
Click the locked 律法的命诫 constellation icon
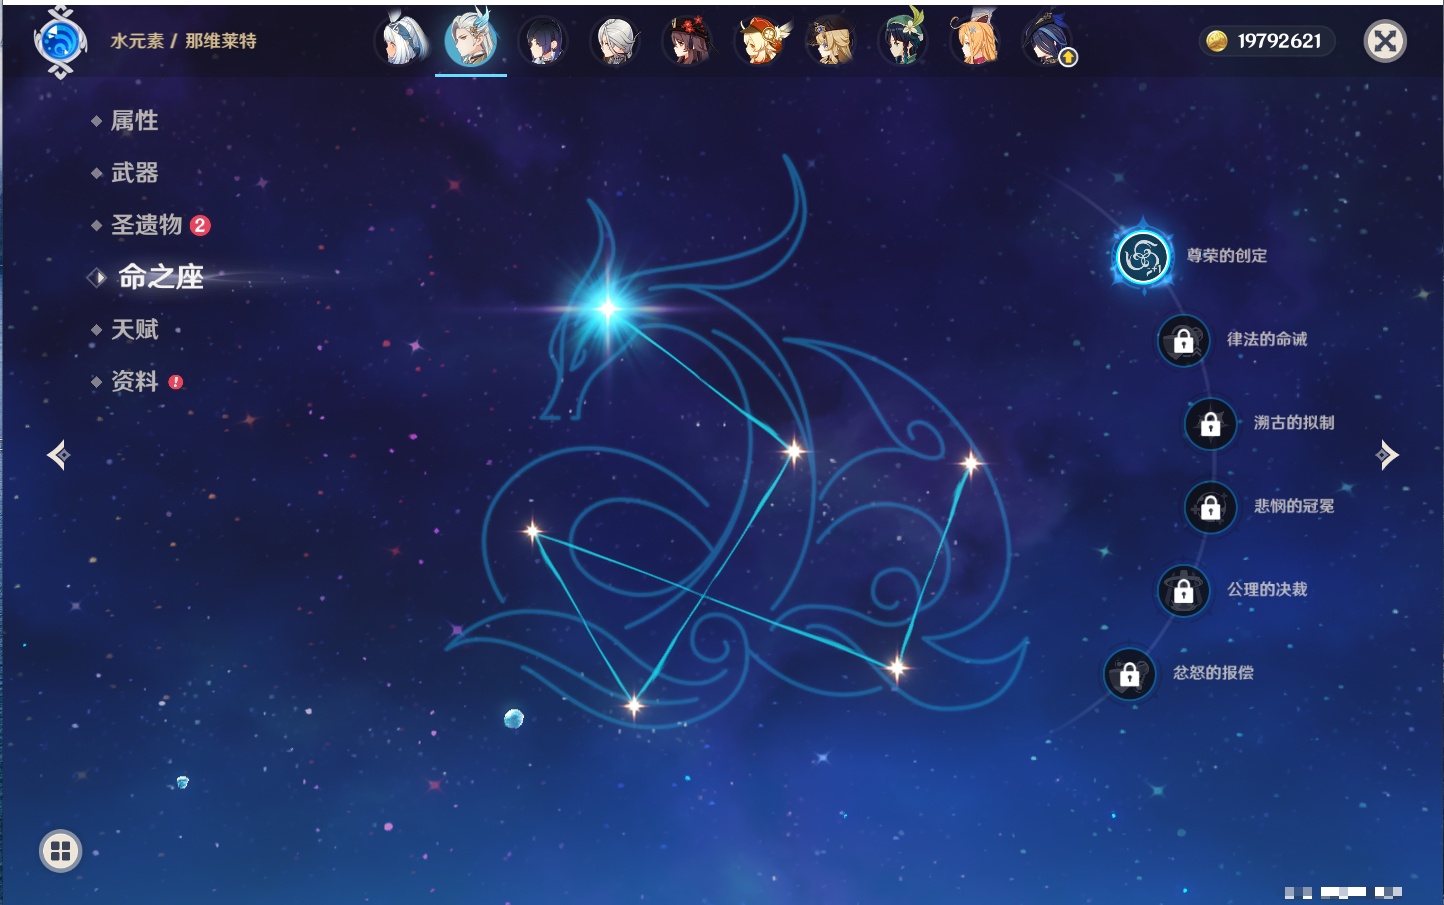pyautogui.click(x=1183, y=341)
